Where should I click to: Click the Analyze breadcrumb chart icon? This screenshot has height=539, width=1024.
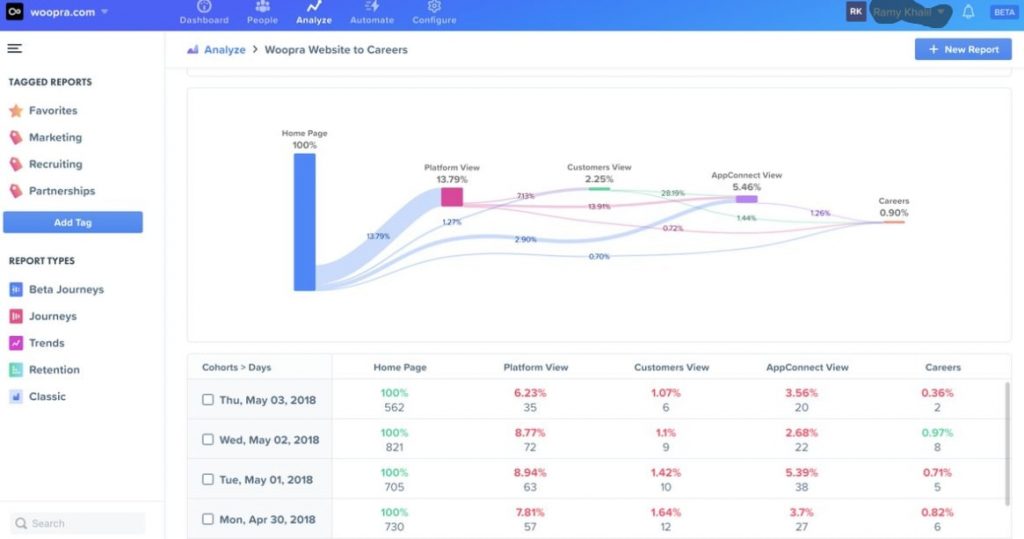[193, 50]
